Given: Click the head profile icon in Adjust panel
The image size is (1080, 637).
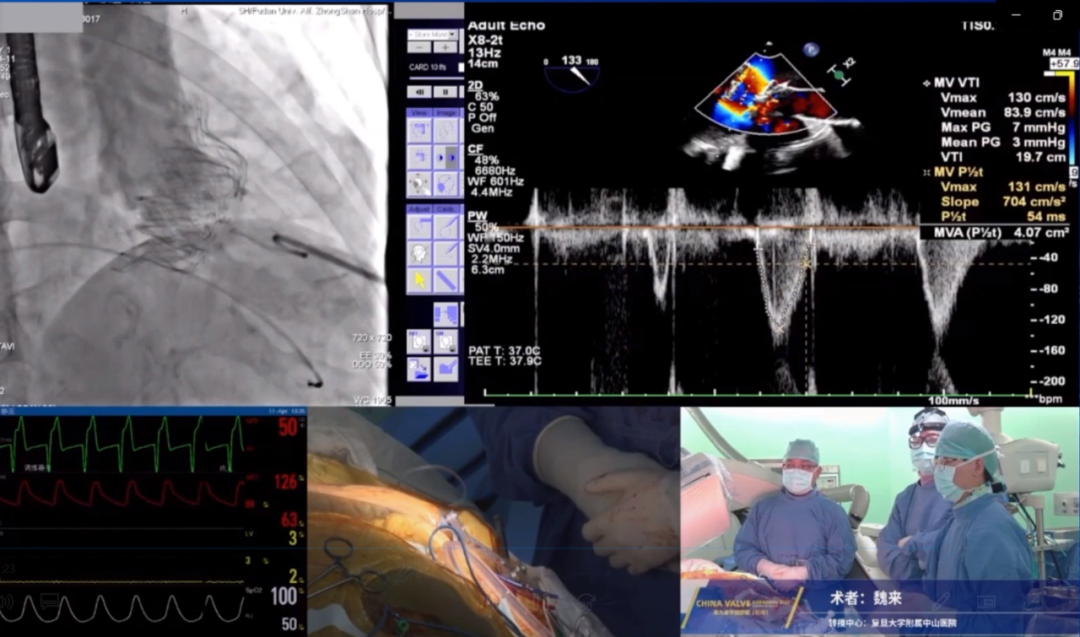Looking at the screenshot, I should [x=419, y=254].
